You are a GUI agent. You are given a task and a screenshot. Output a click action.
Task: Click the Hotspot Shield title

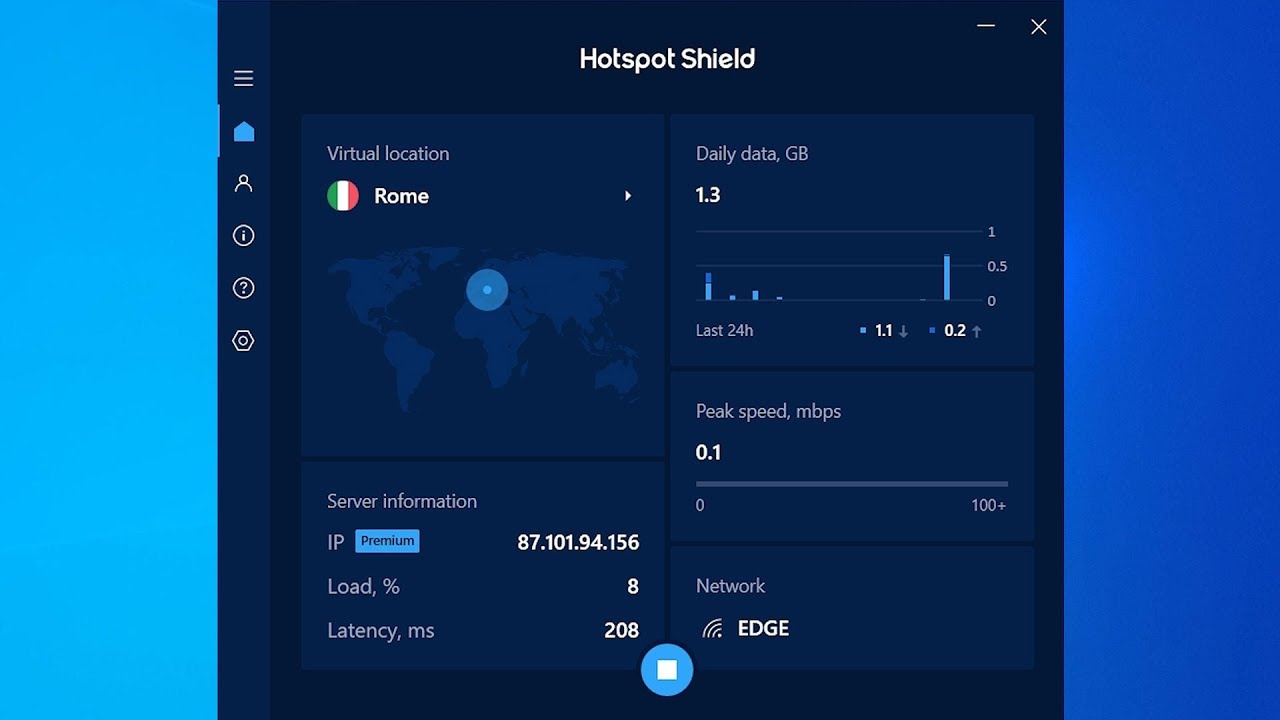click(x=667, y=59)
